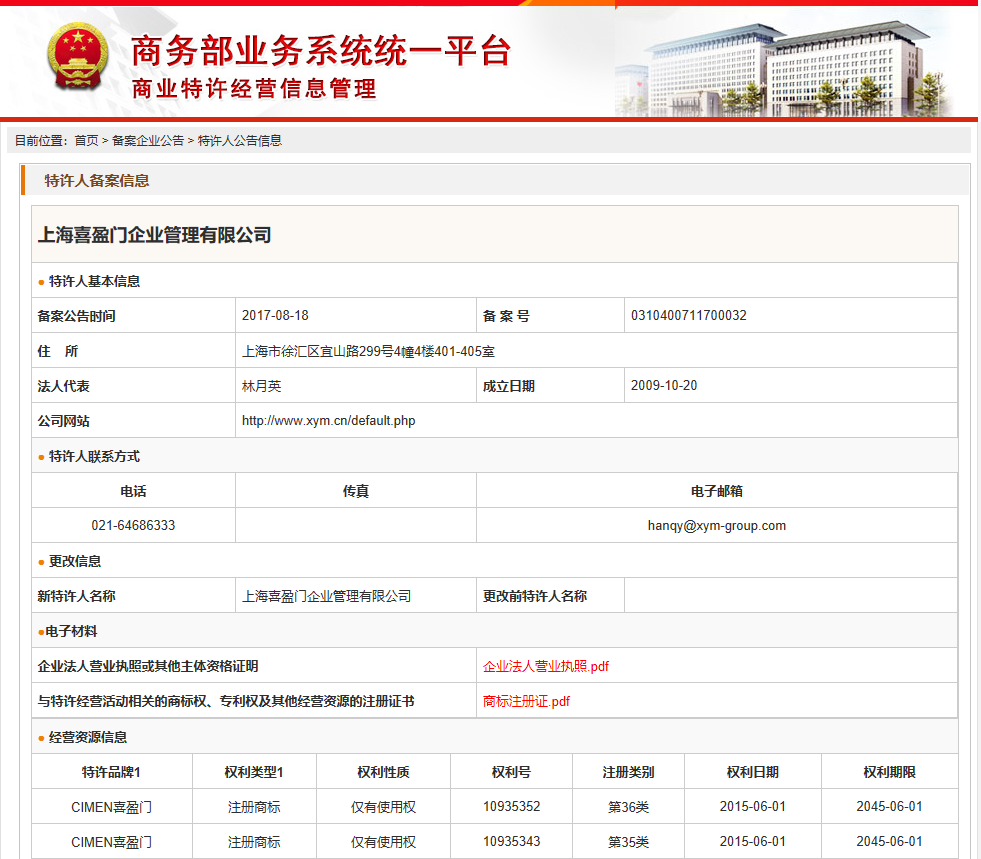Click the 住所 field label

[58, 351]
